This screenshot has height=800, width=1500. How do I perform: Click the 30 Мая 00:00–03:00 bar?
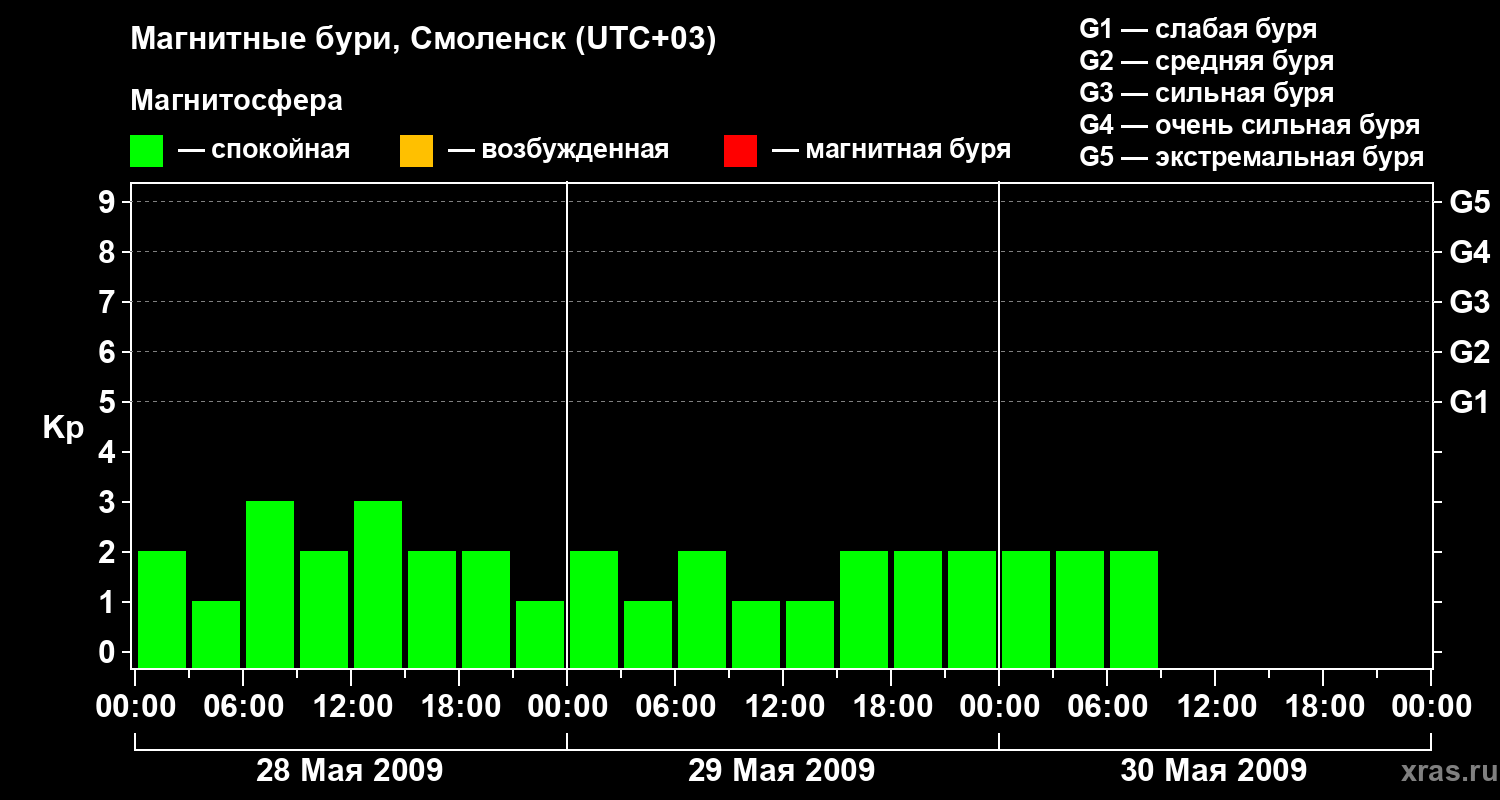1026,609
